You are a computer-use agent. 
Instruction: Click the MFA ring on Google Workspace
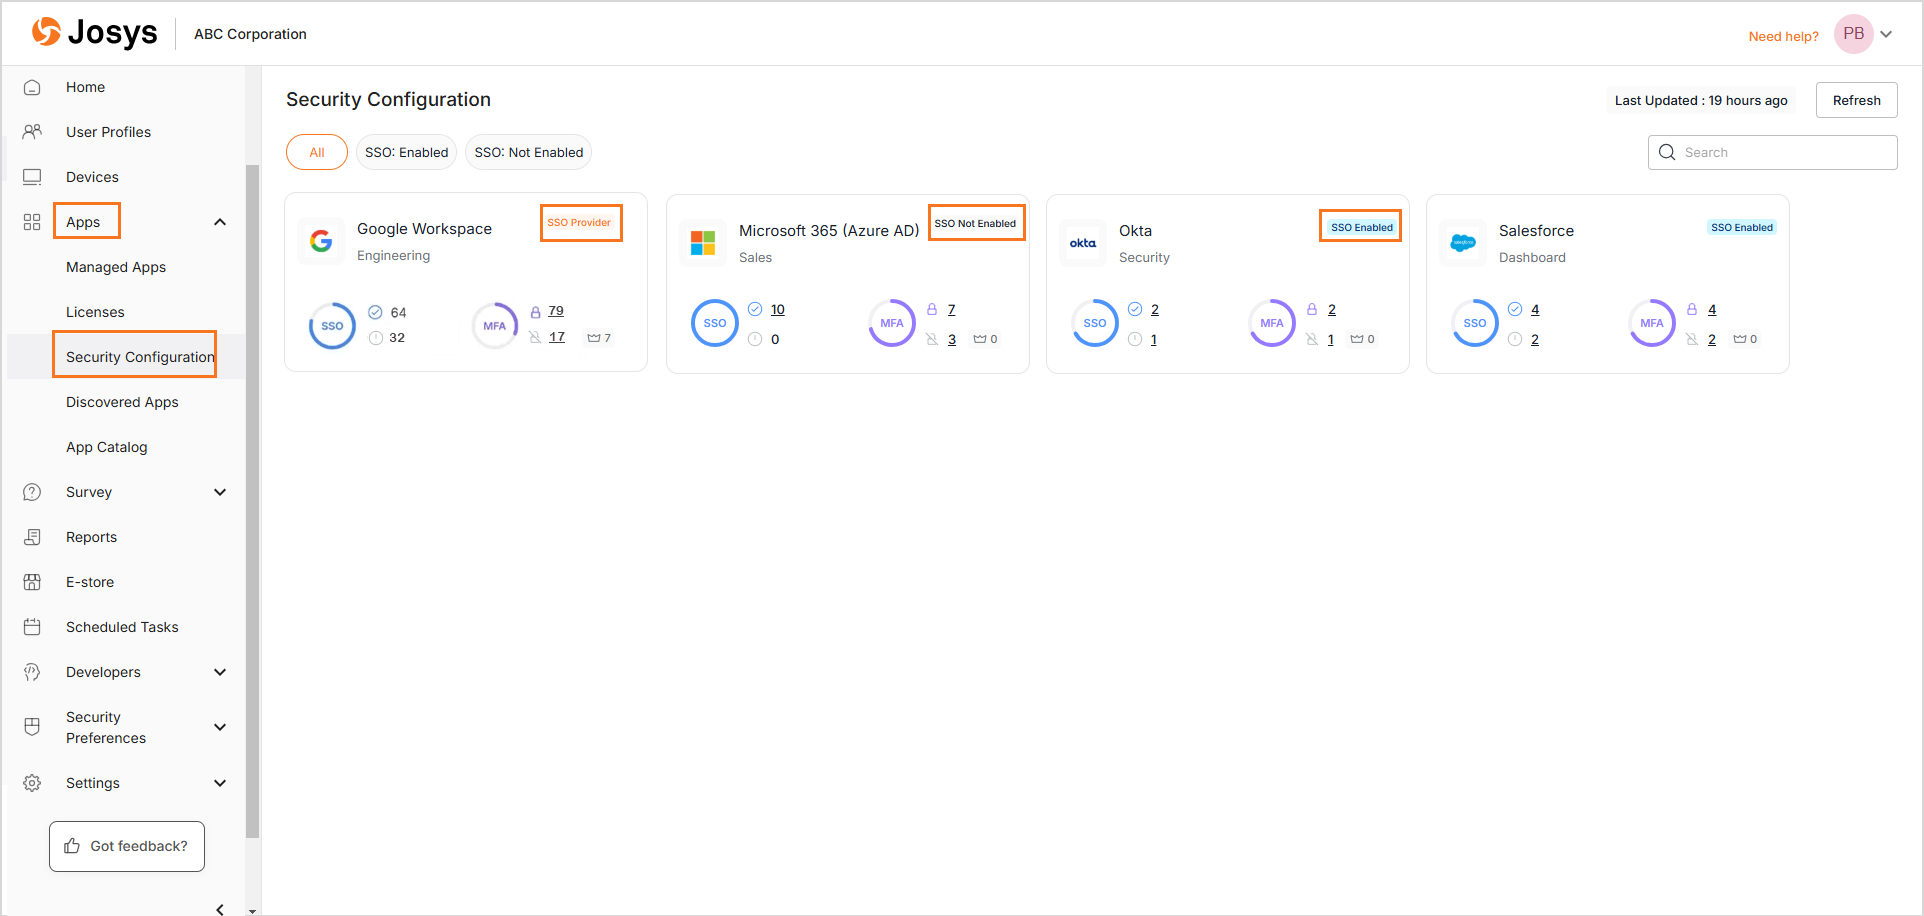[x=495, y=326]
